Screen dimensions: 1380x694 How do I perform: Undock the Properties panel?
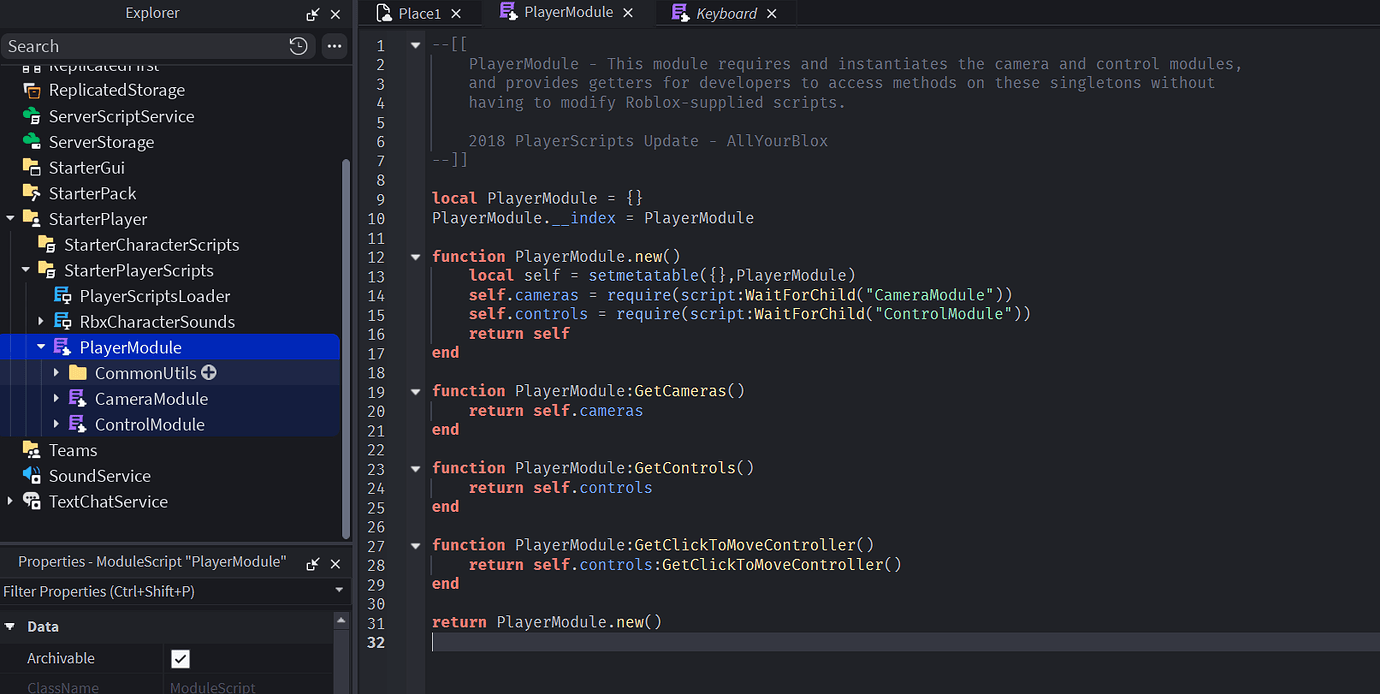click(x=313, y=563)
